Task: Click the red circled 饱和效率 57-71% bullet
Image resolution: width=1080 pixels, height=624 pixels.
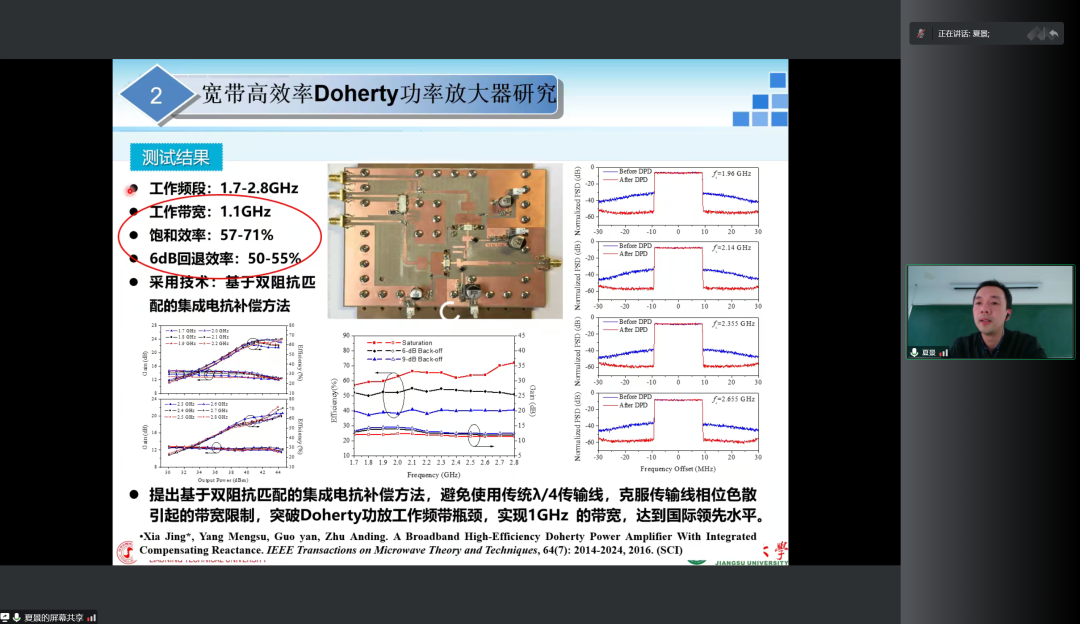Action: [x=210, y=235]
